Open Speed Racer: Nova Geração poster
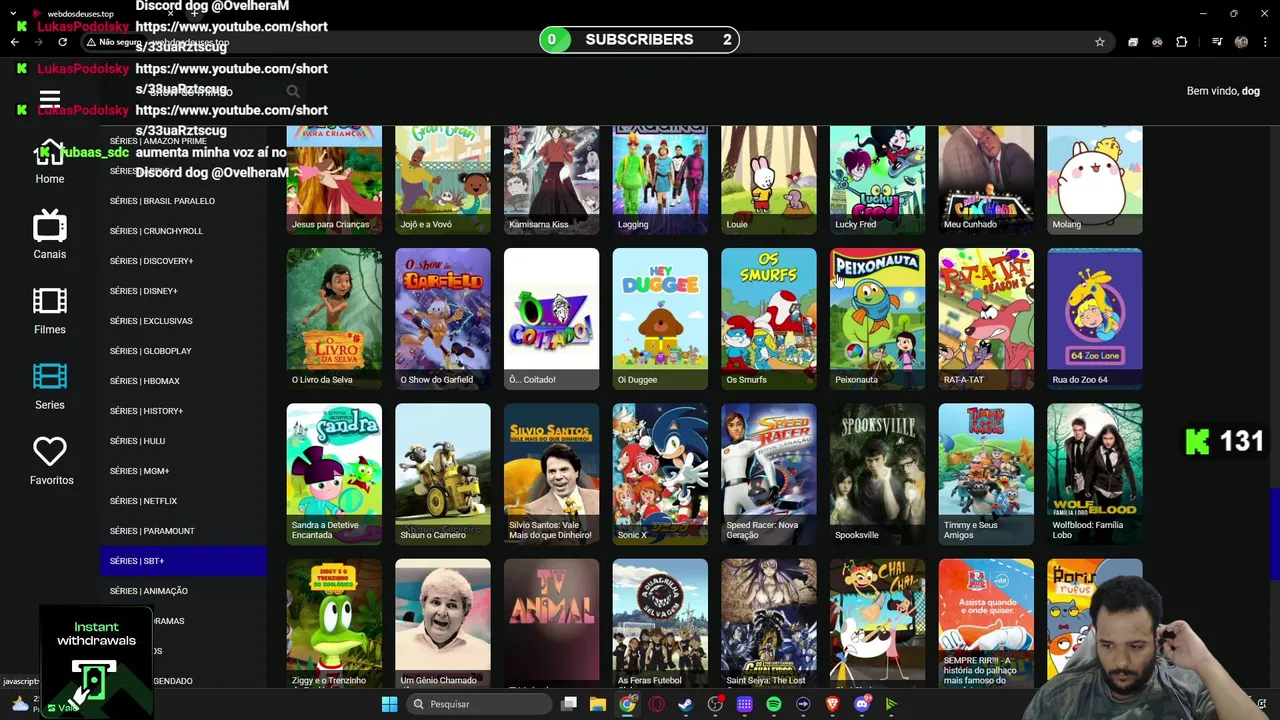 769,474
